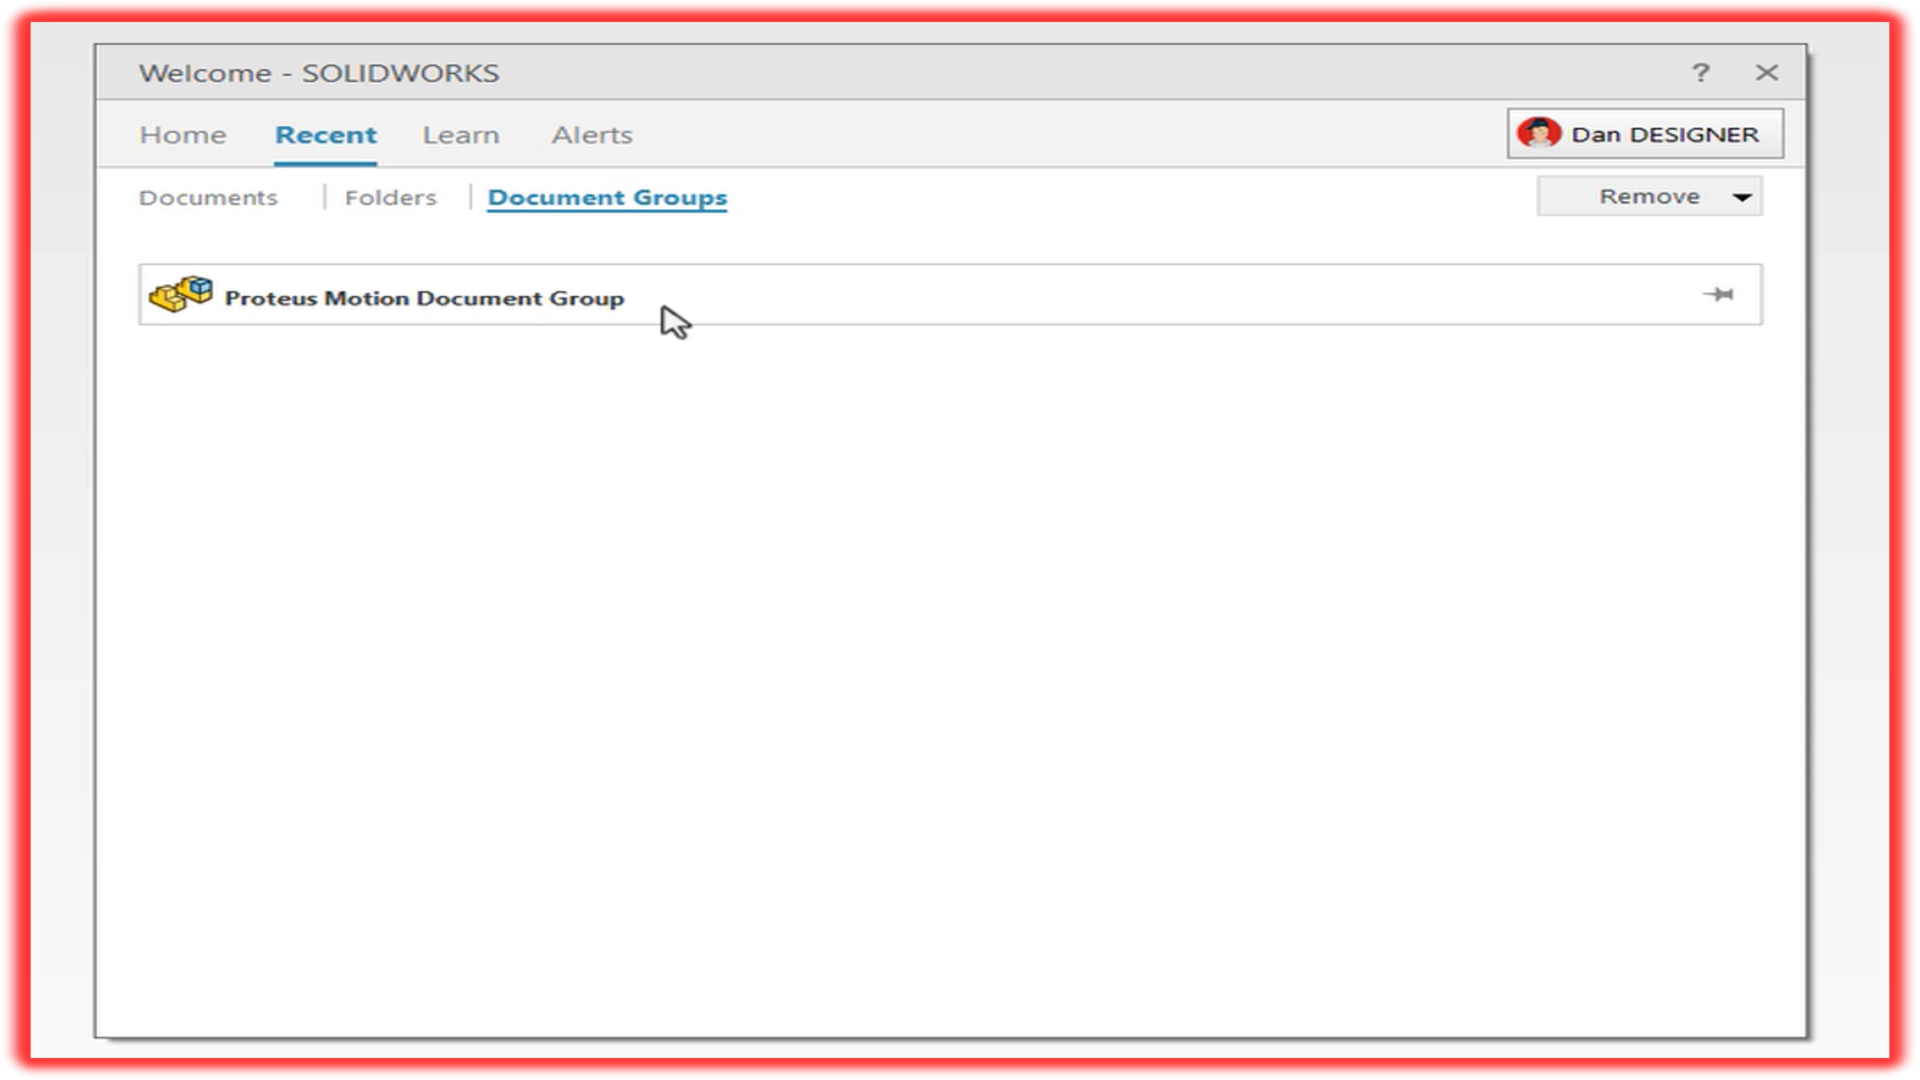
Task: Open the Document Groups tab
Action: [607, 196]
